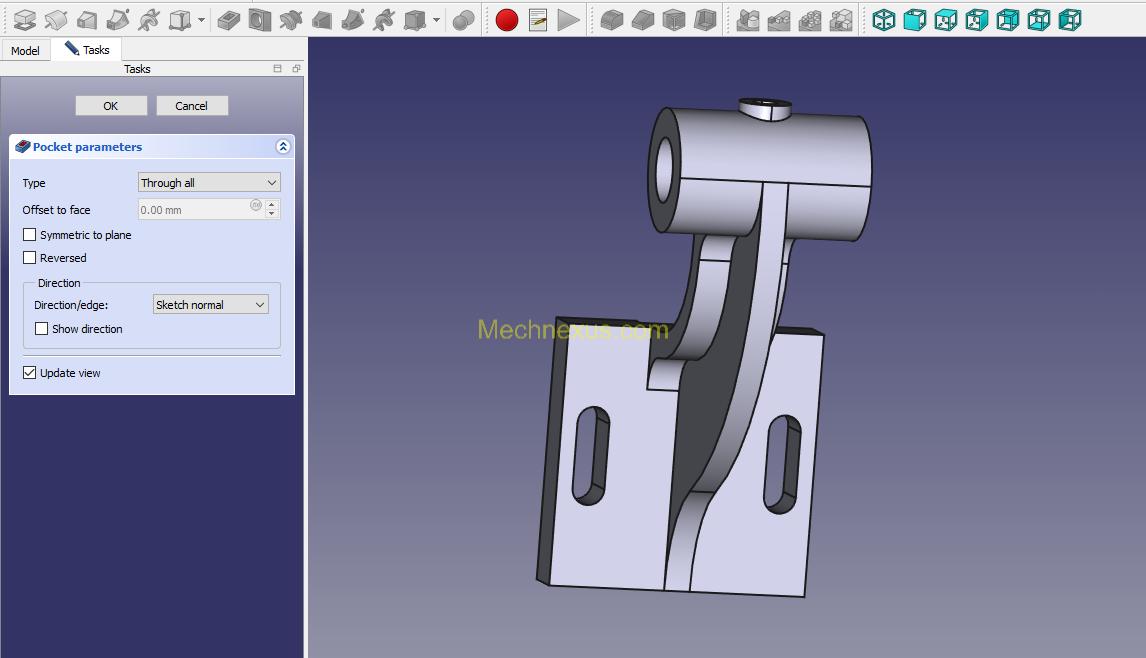Click the Boolean operation spheres icon
Screen dimensions: 1146x658
coord(463,20)
